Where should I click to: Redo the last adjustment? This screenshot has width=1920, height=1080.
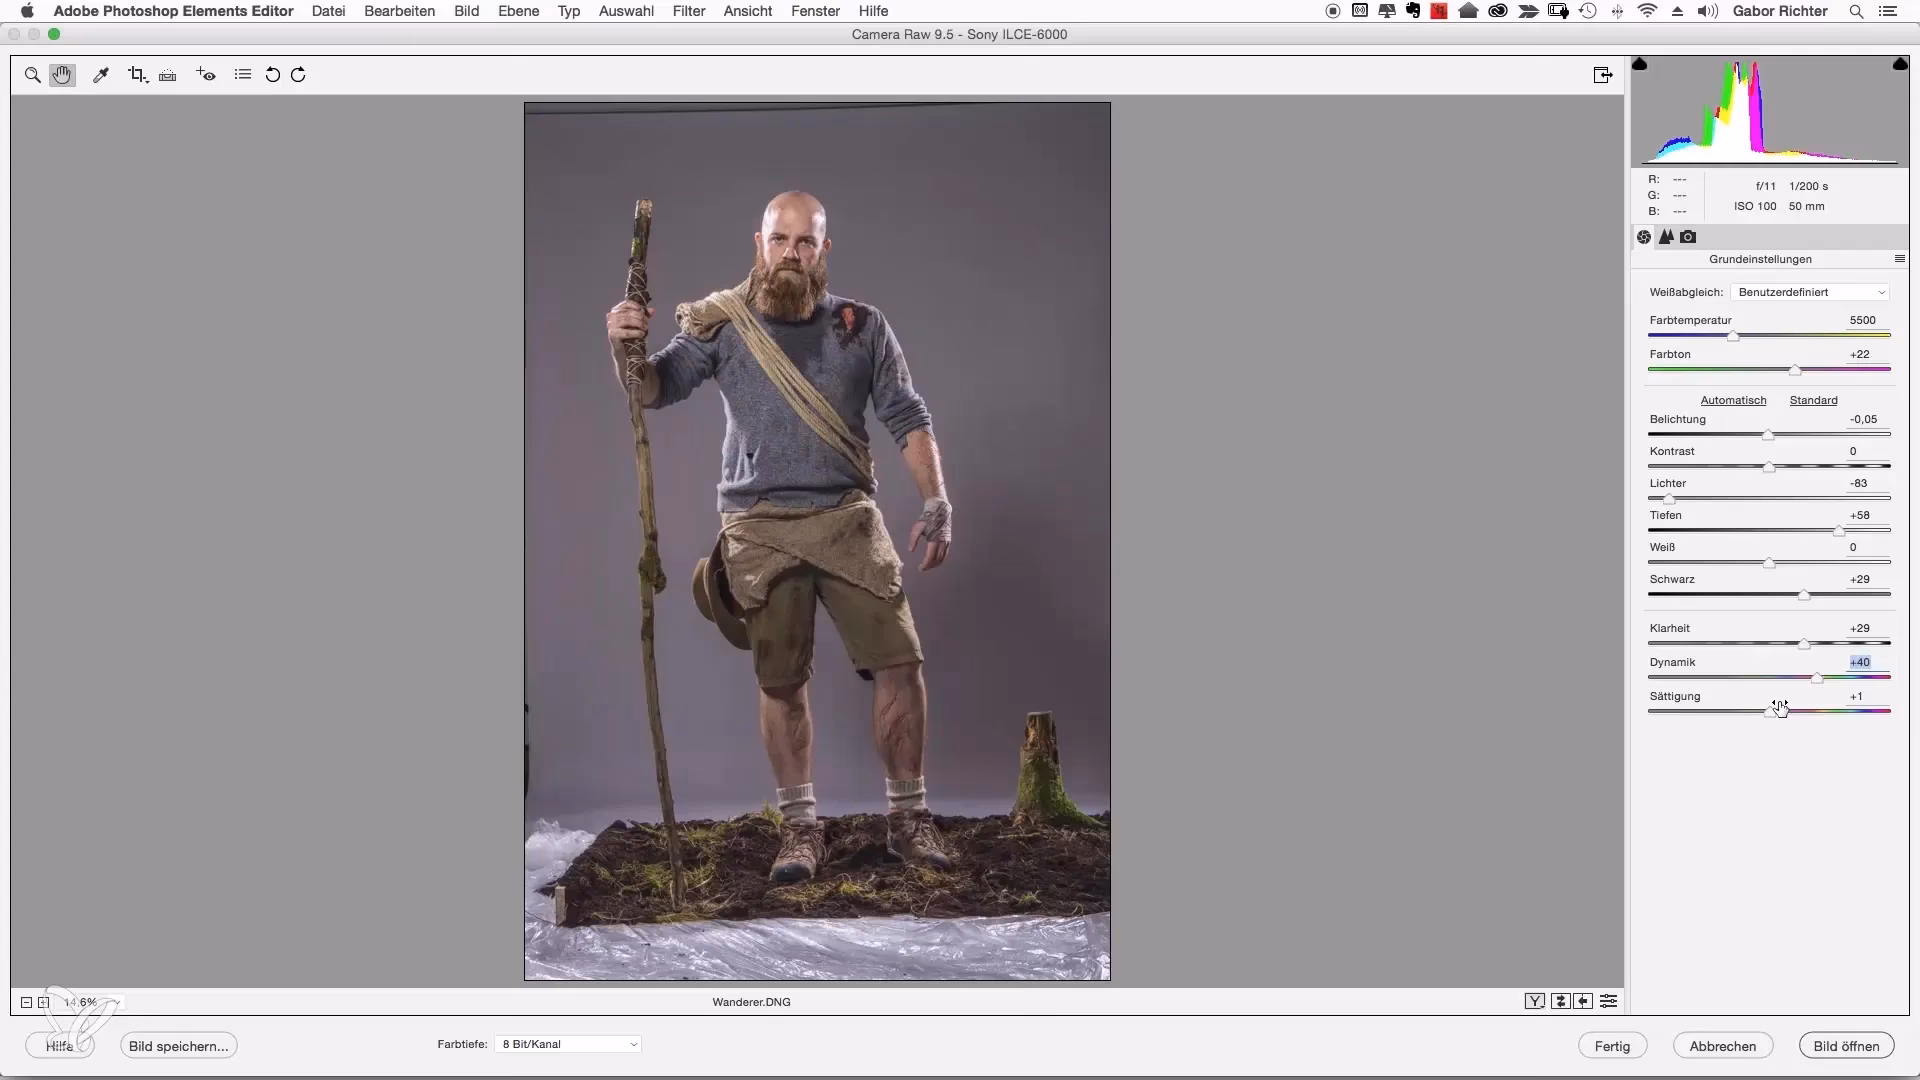[297, 74]
